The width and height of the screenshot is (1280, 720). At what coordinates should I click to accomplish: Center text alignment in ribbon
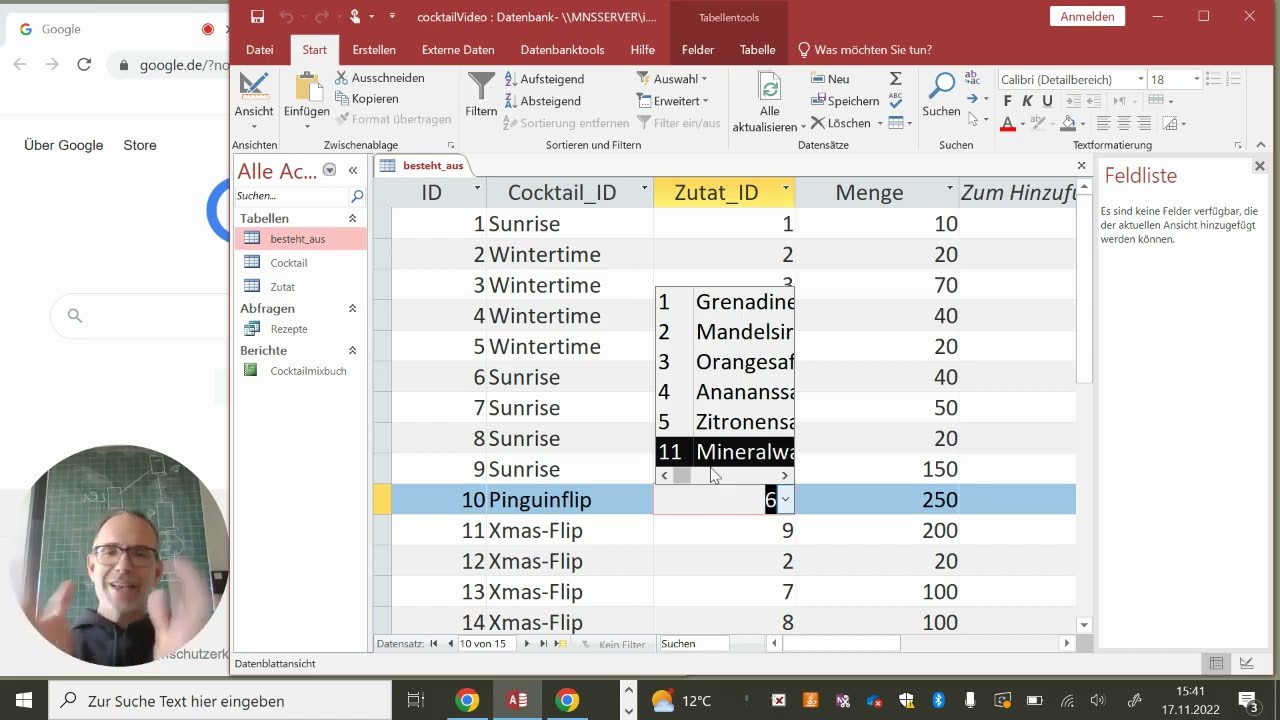coord(1124,124)
